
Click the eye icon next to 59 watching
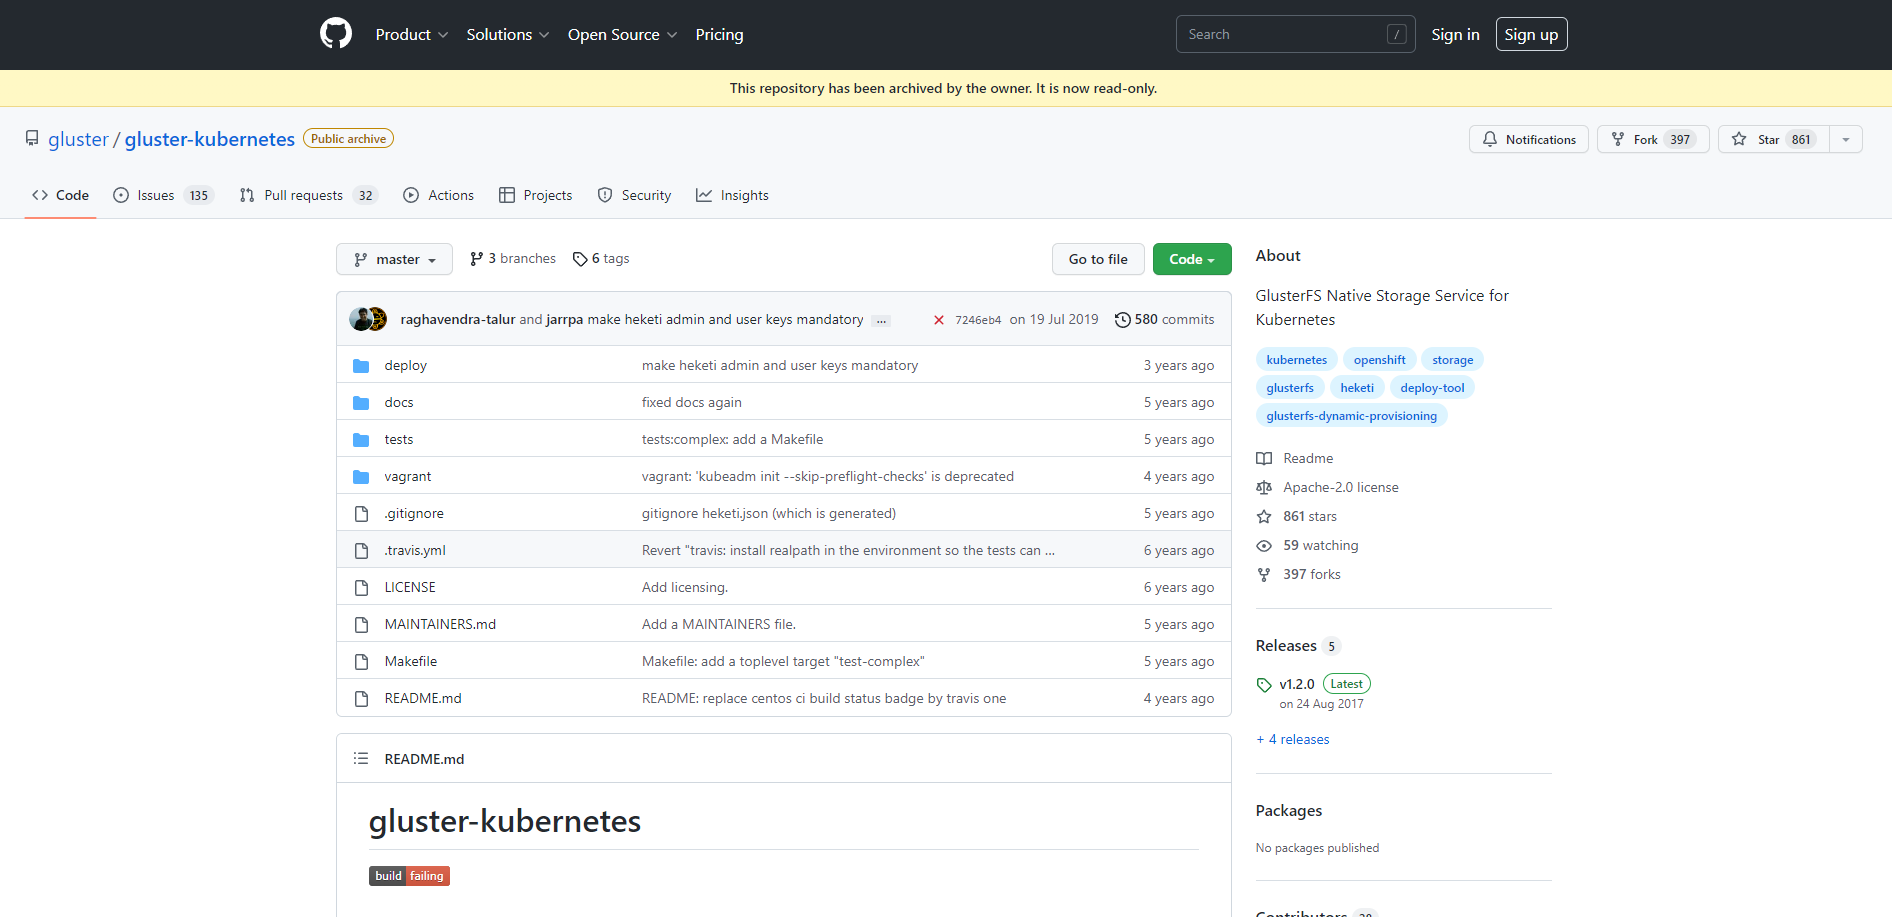pyautogui.click(x=1264, y=546)
